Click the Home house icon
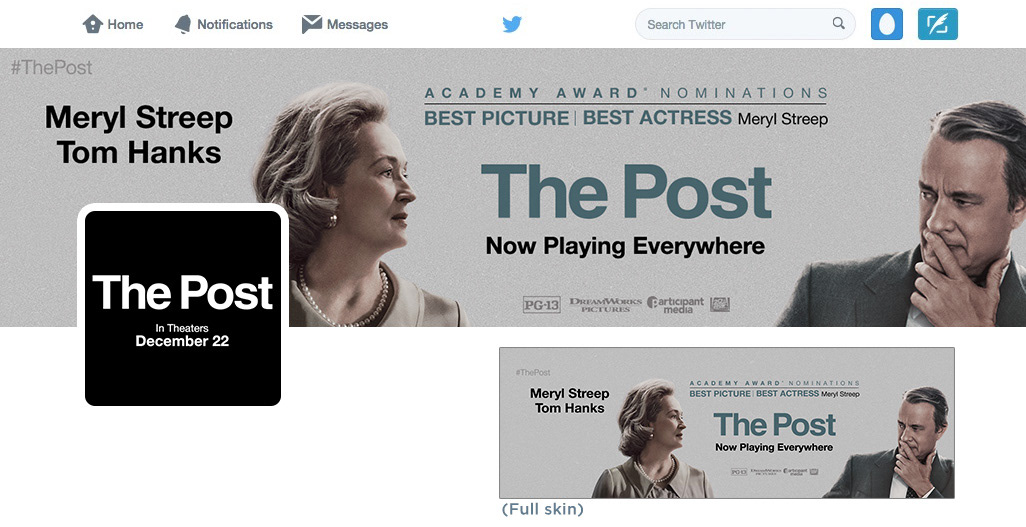1026x527 pixels. (x=92, y=24)
